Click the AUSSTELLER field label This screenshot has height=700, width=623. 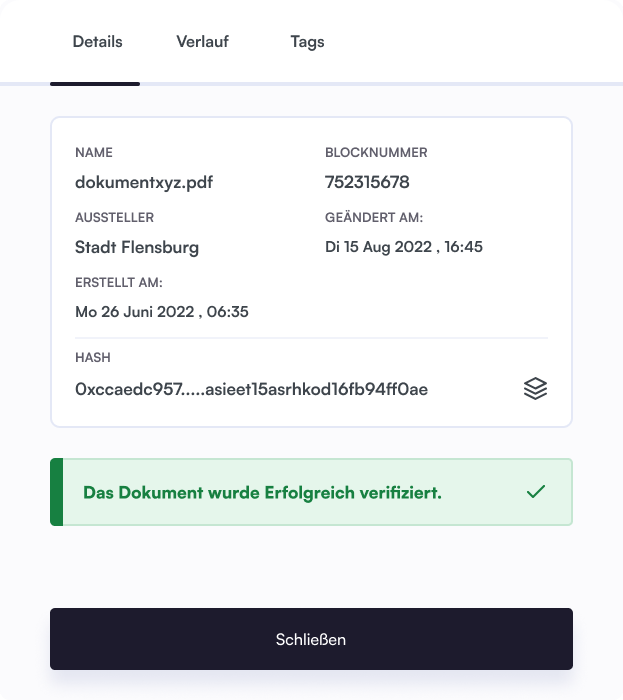(x=114, y=217)
